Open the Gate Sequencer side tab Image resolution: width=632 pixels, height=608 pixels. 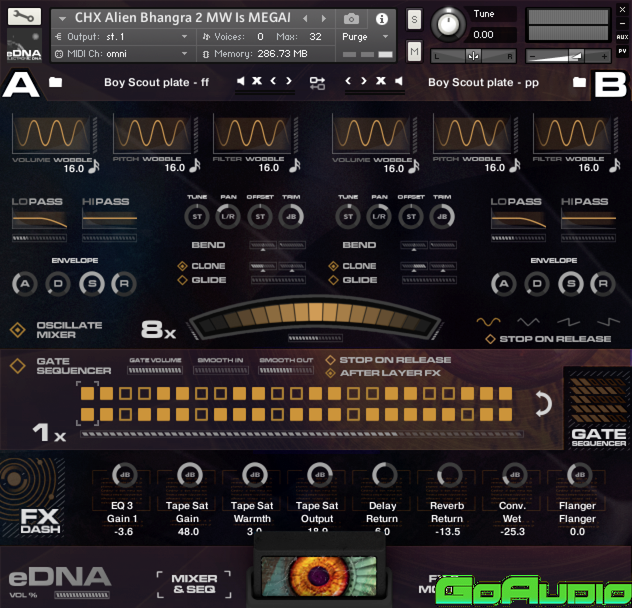click(598, 408)
